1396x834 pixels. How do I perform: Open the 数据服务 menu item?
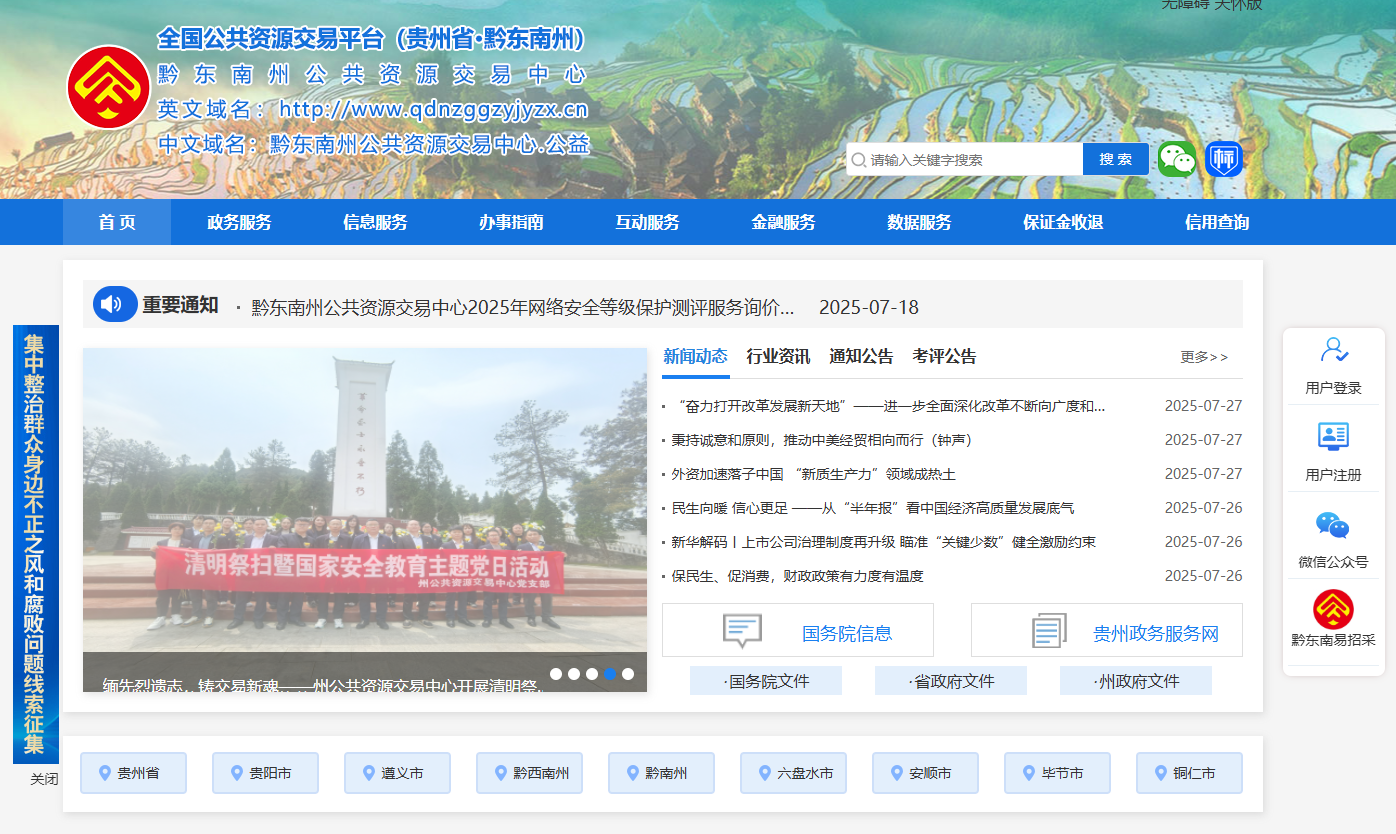[x=918, y=222]
